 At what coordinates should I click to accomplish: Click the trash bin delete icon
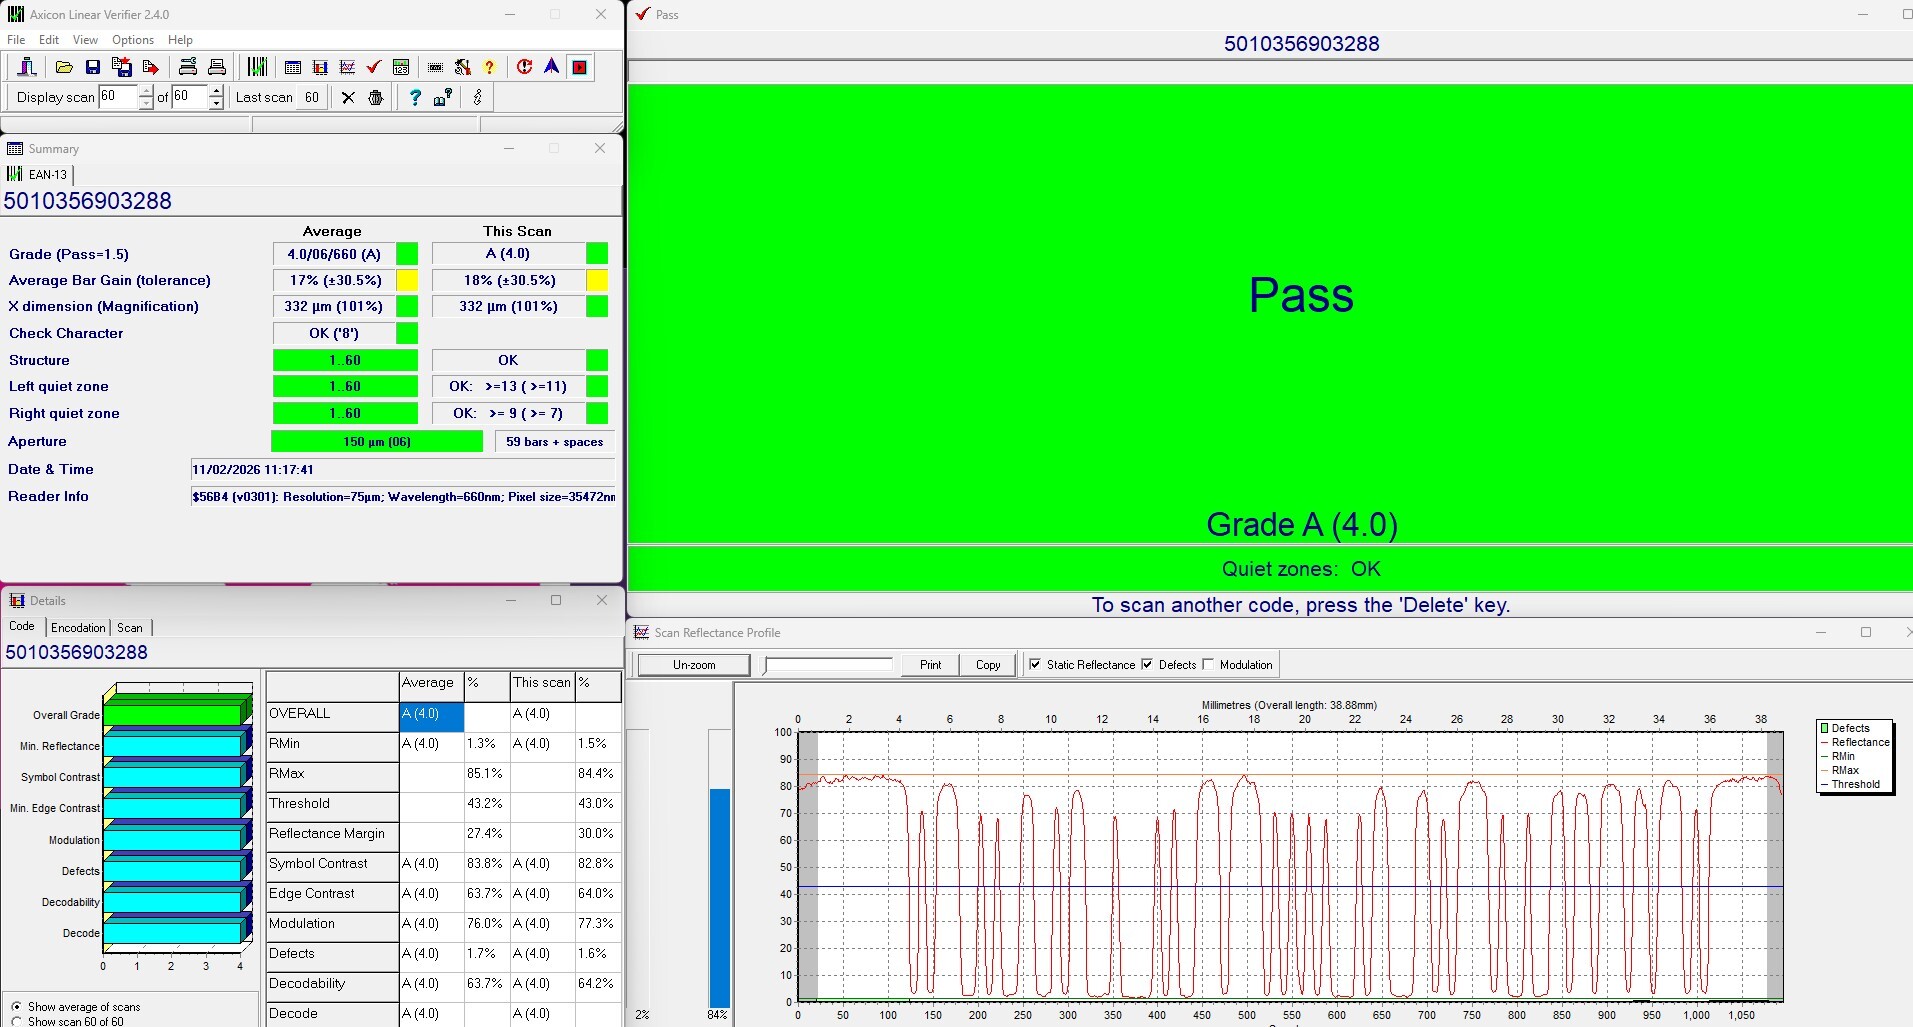(x=376, y=97)
